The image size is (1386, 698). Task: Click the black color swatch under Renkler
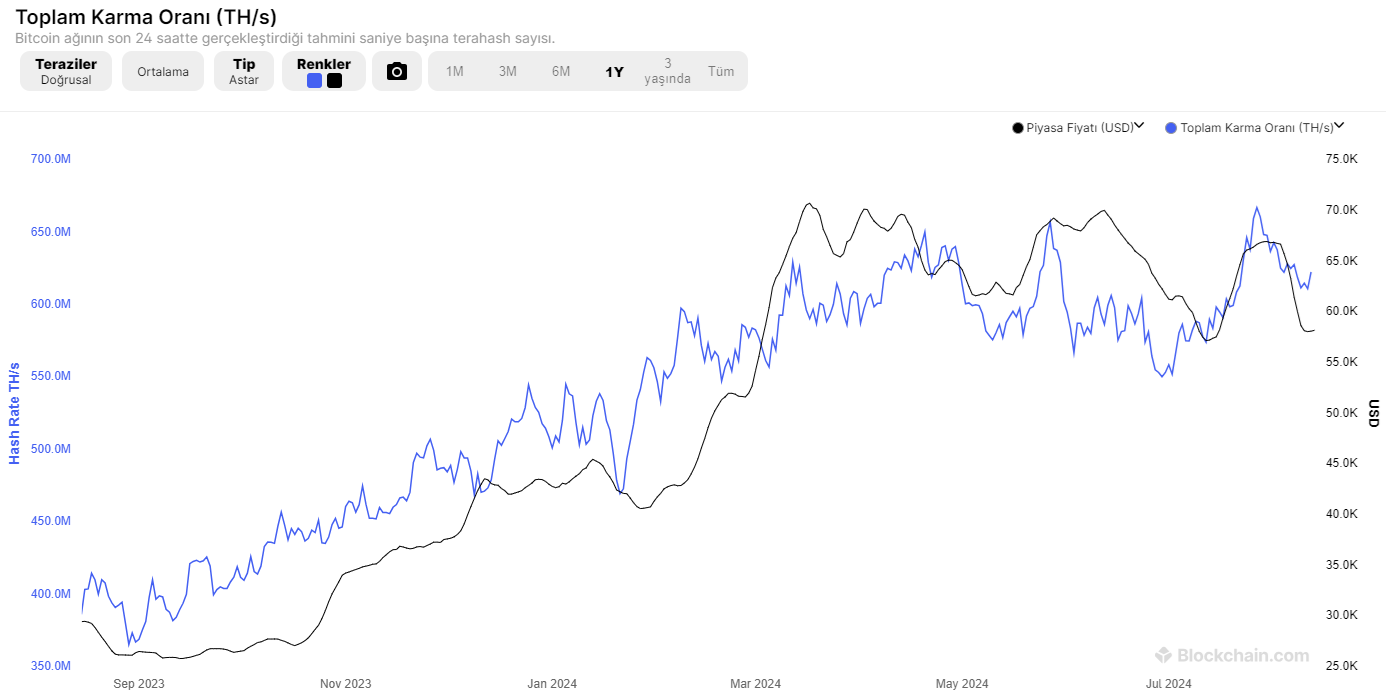tap(334, 81)
